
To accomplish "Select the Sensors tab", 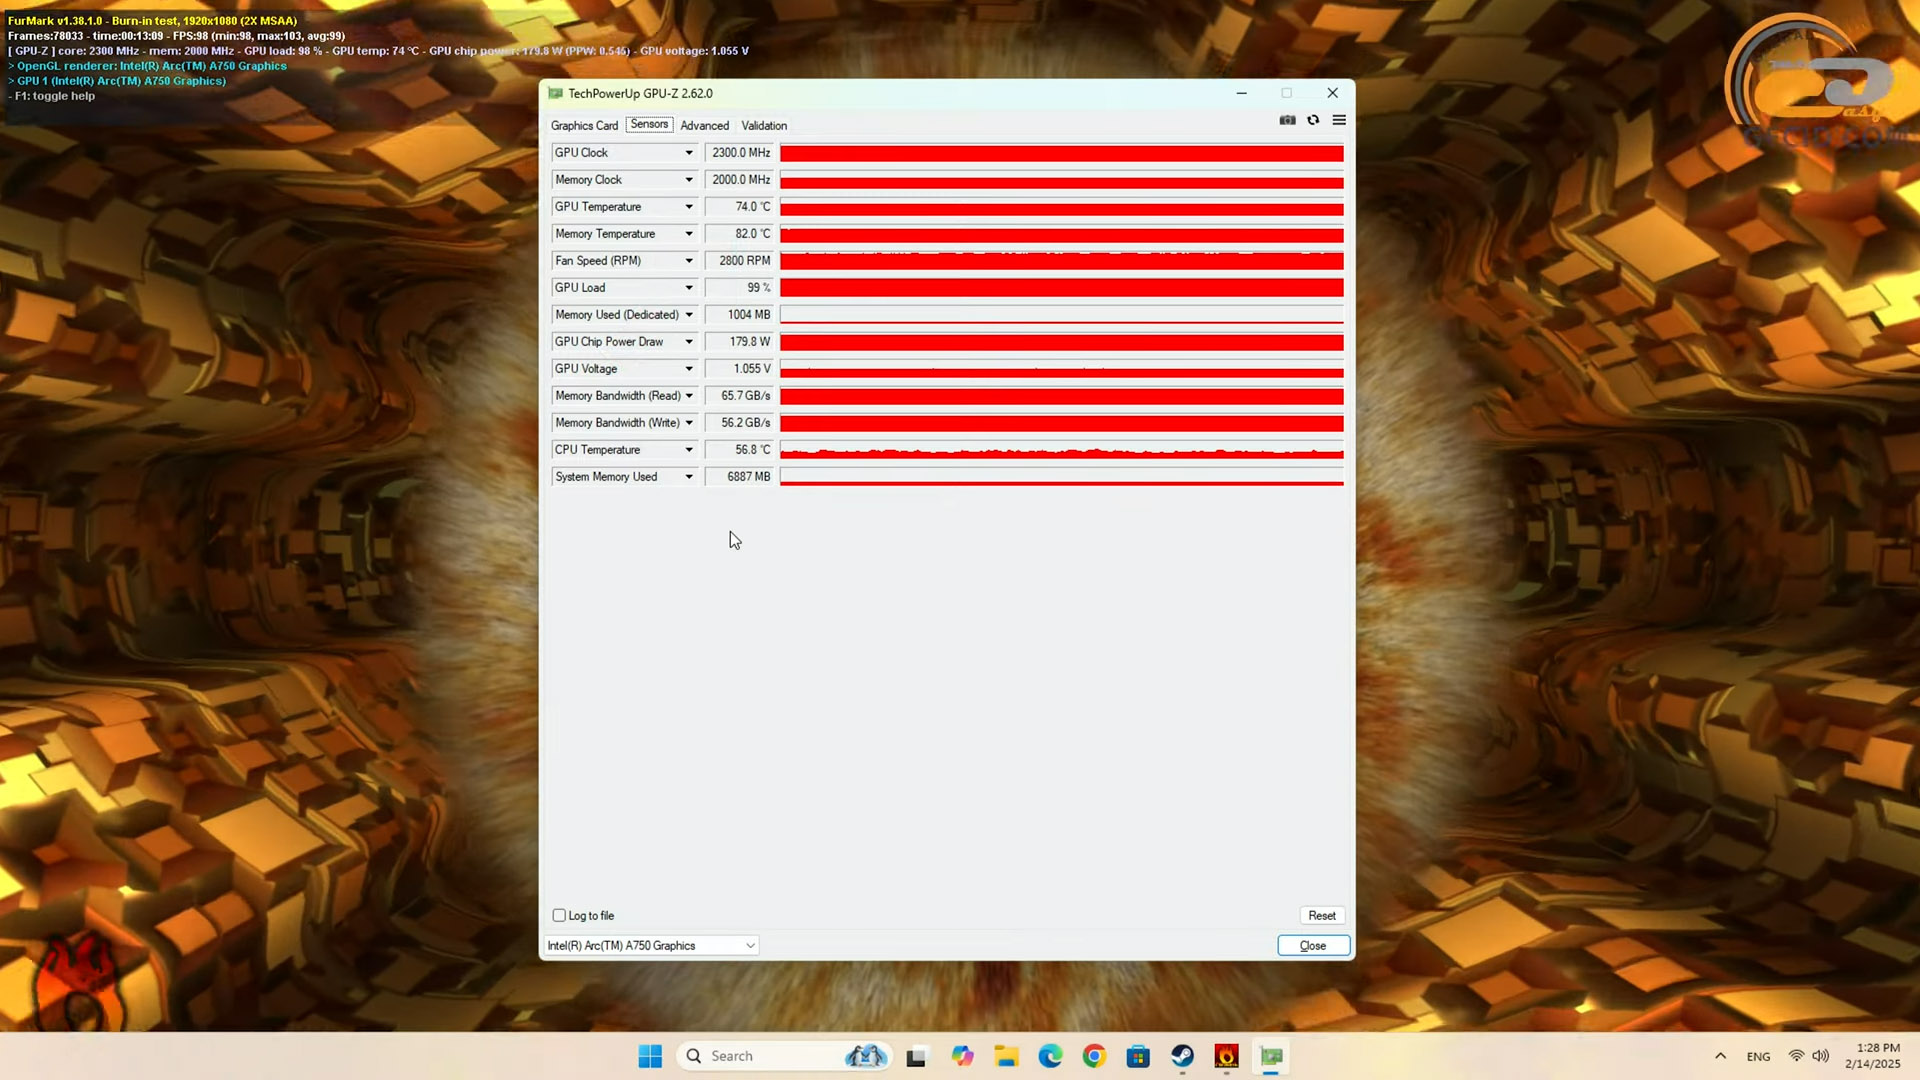I will (649, 125).
